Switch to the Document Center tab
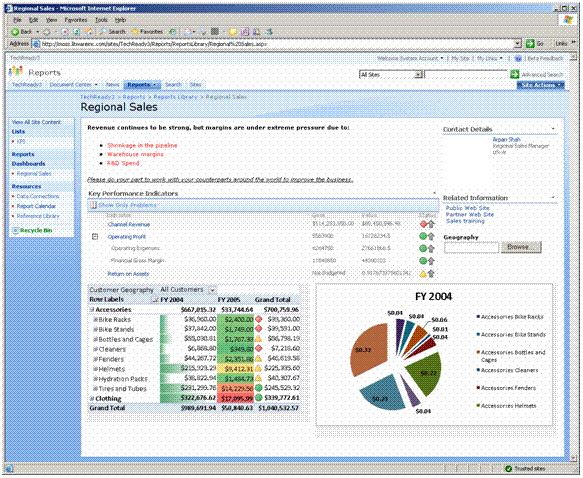The image size is (583, 478). pyautogui.click(x=73, y=85)
